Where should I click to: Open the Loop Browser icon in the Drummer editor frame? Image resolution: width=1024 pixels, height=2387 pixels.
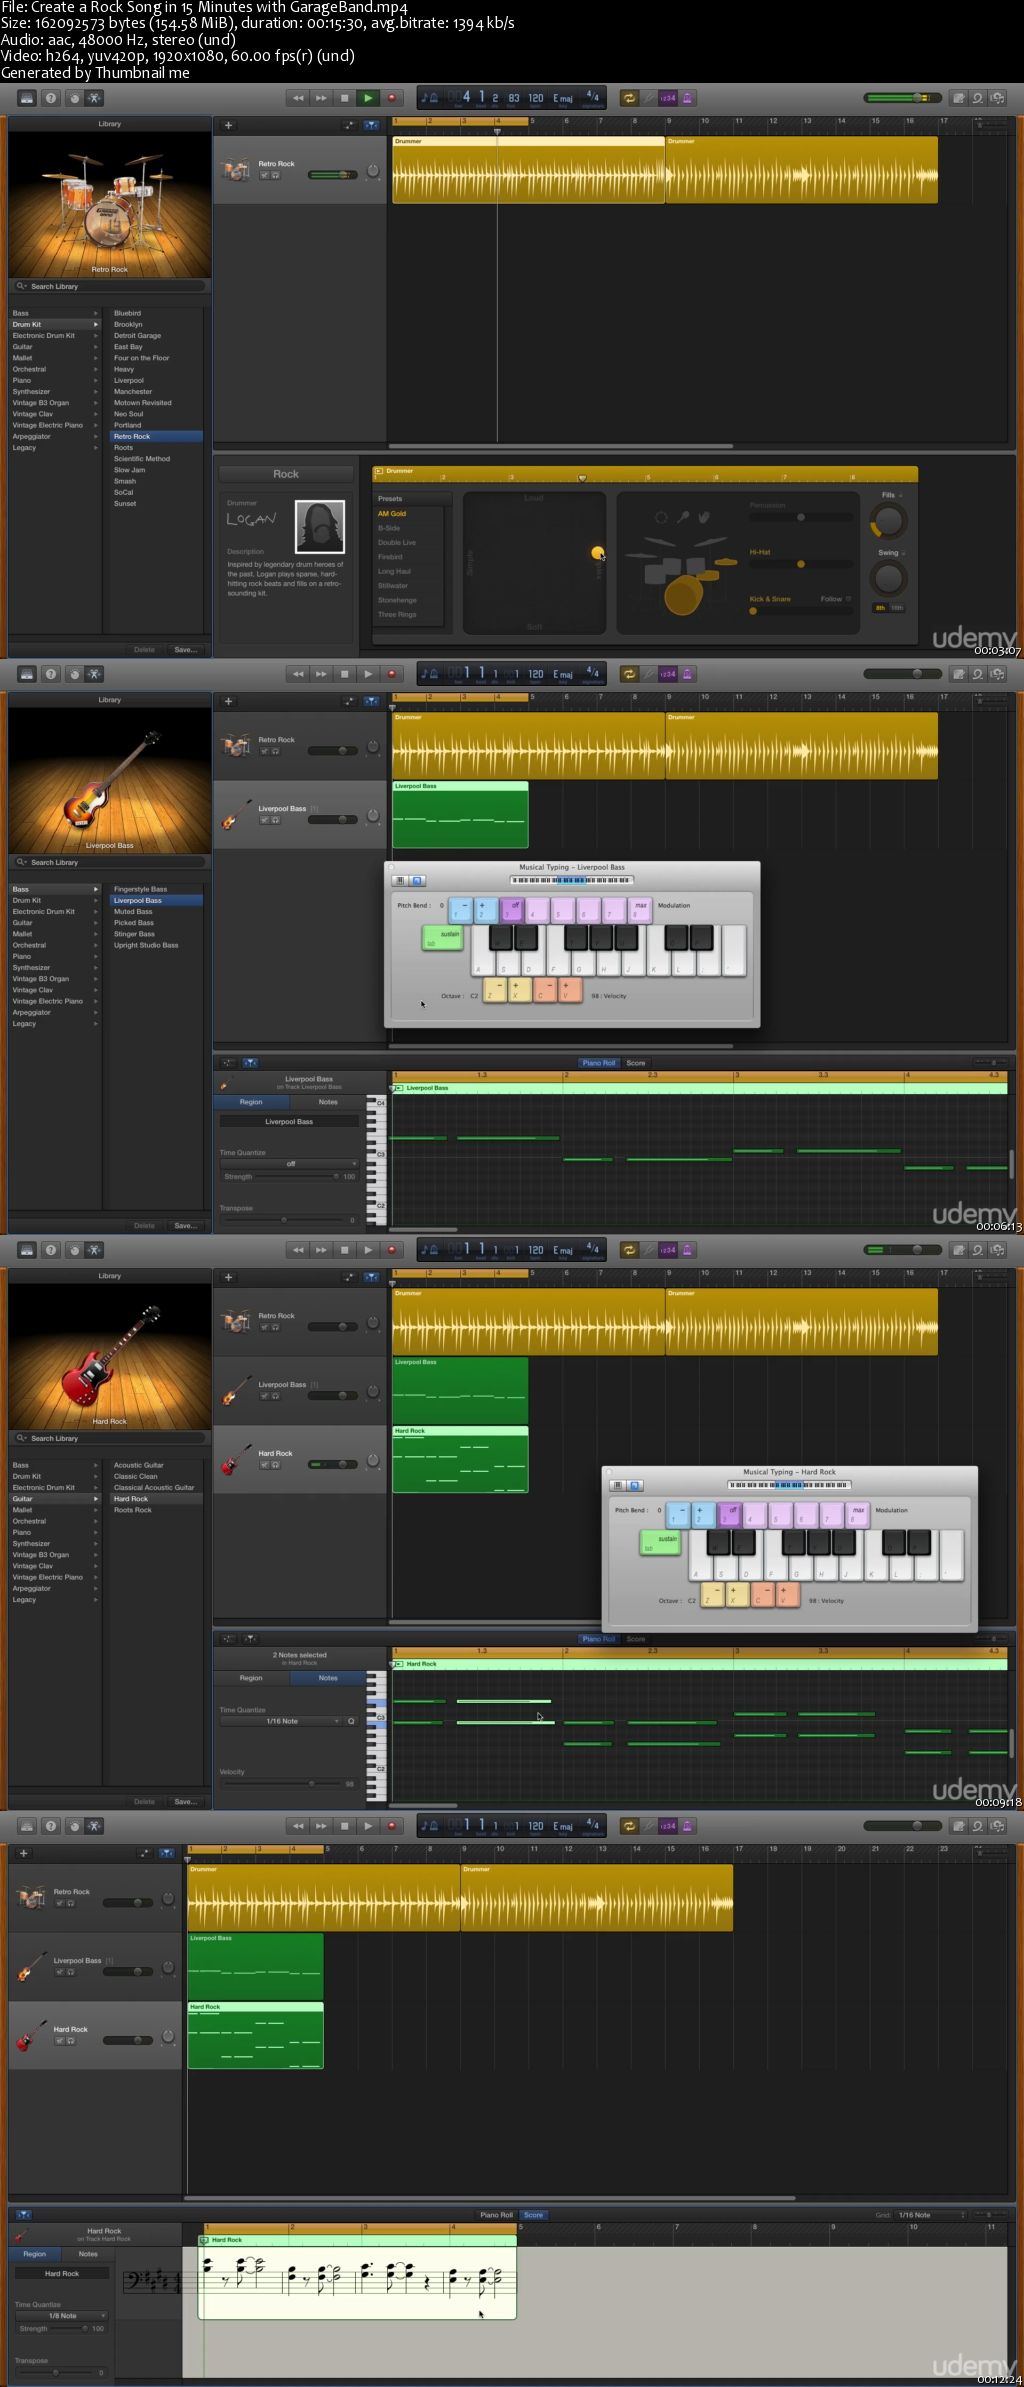click(978, 98)
